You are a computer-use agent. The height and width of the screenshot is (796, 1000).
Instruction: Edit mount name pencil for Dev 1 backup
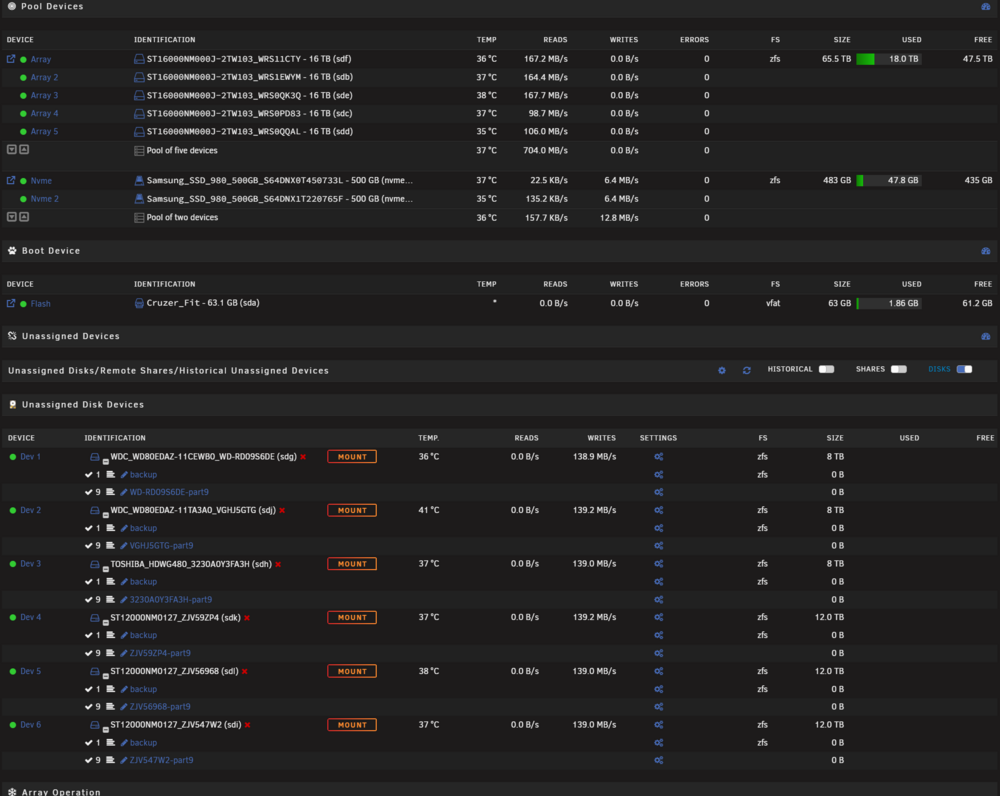coord(124,475)
